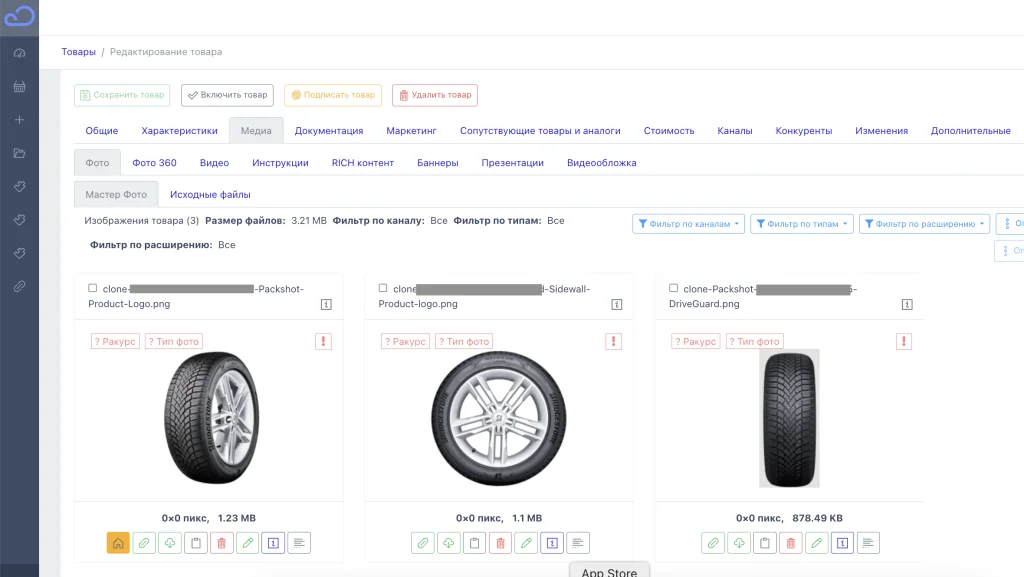Expand the Фильтр по расширению dropdown
The height and width of the screenshot is (577, 1024).
point(925,224)
